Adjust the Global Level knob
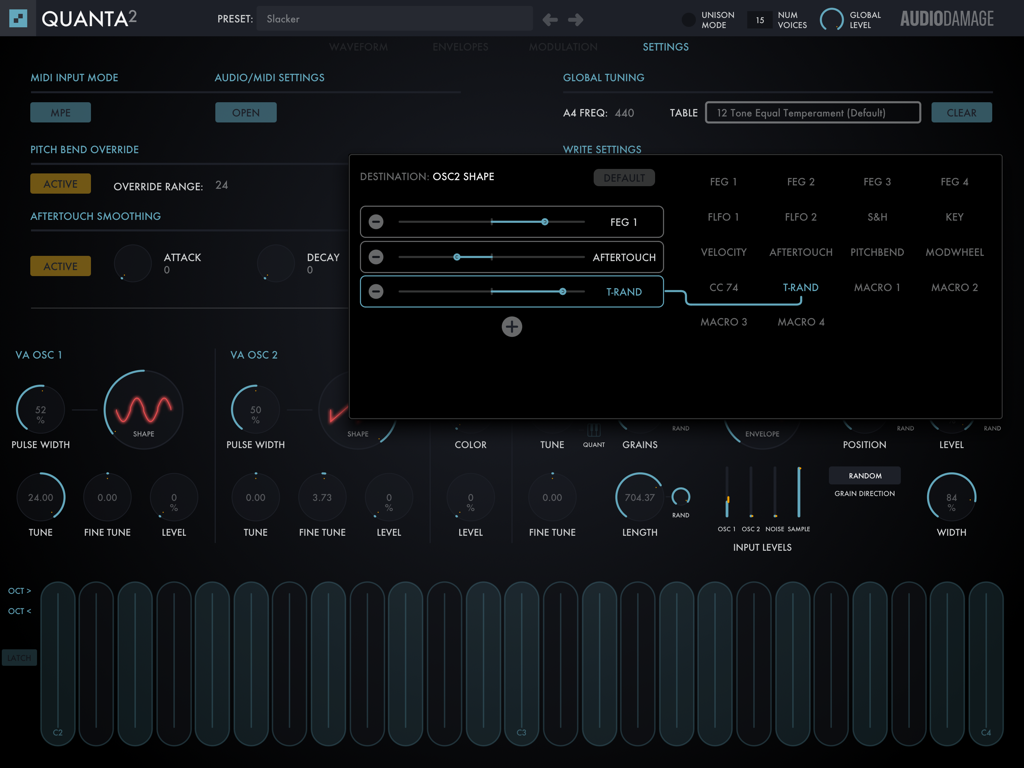This screenshot has width=1024, height=768. [x=830, y=18]
